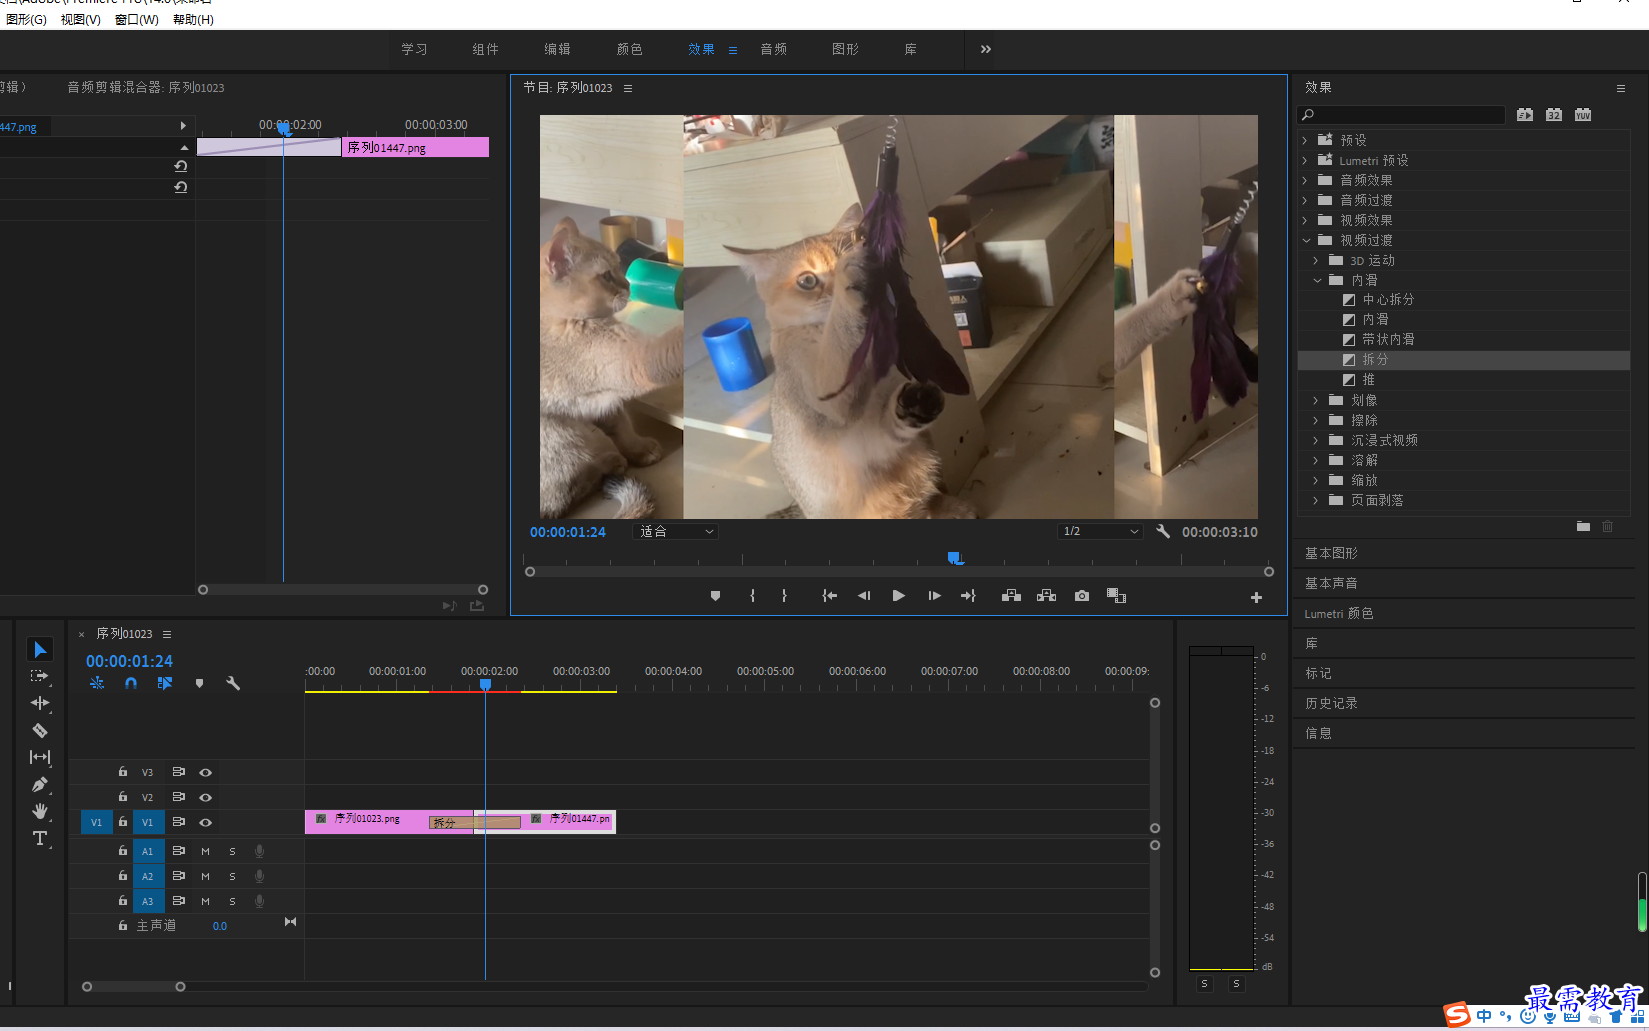
Task: Switch to 学习 workspace tab
Action: pos(414,49)
